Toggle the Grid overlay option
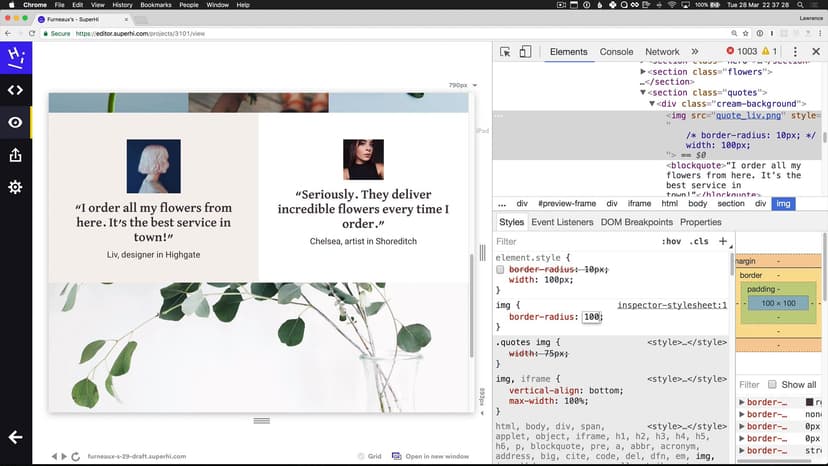Image resolution: width=828 pixels, height=466 pixels. pos(369,457)
